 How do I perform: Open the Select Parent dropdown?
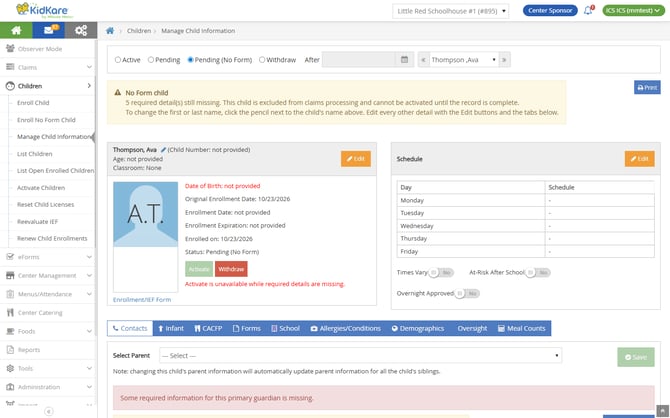click(361, 356)
